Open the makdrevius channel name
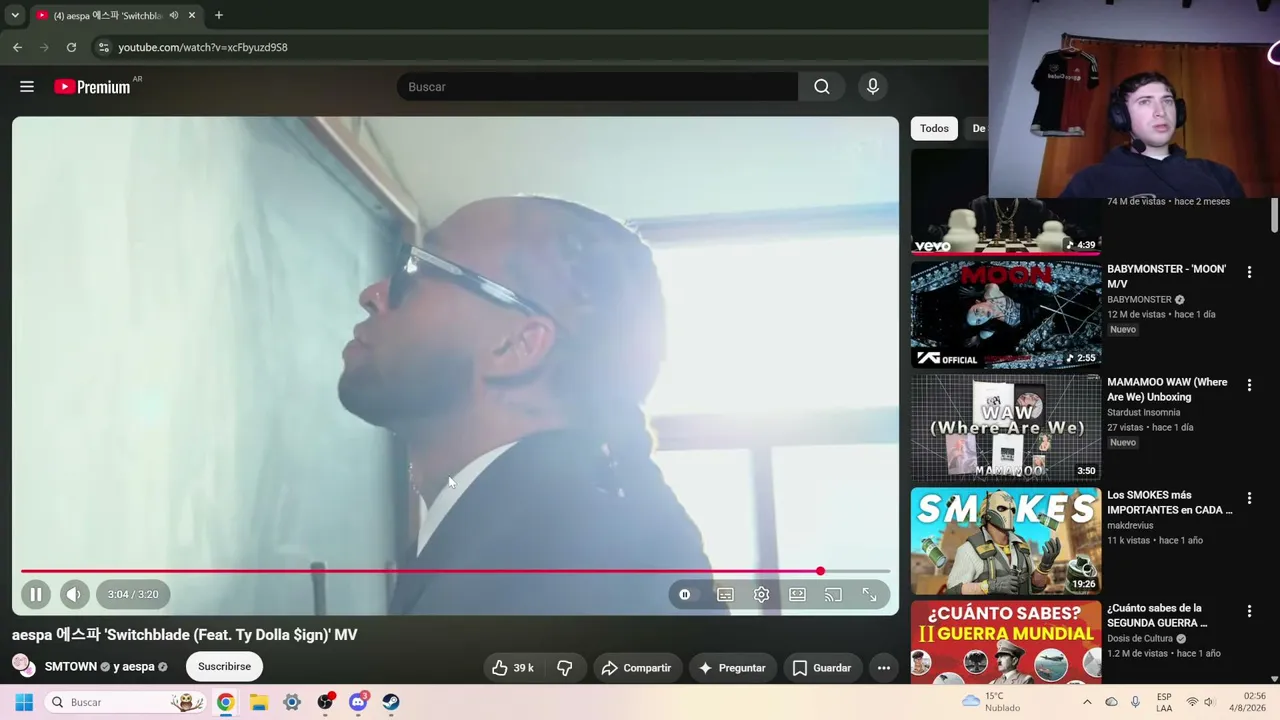 (1130, 525)
